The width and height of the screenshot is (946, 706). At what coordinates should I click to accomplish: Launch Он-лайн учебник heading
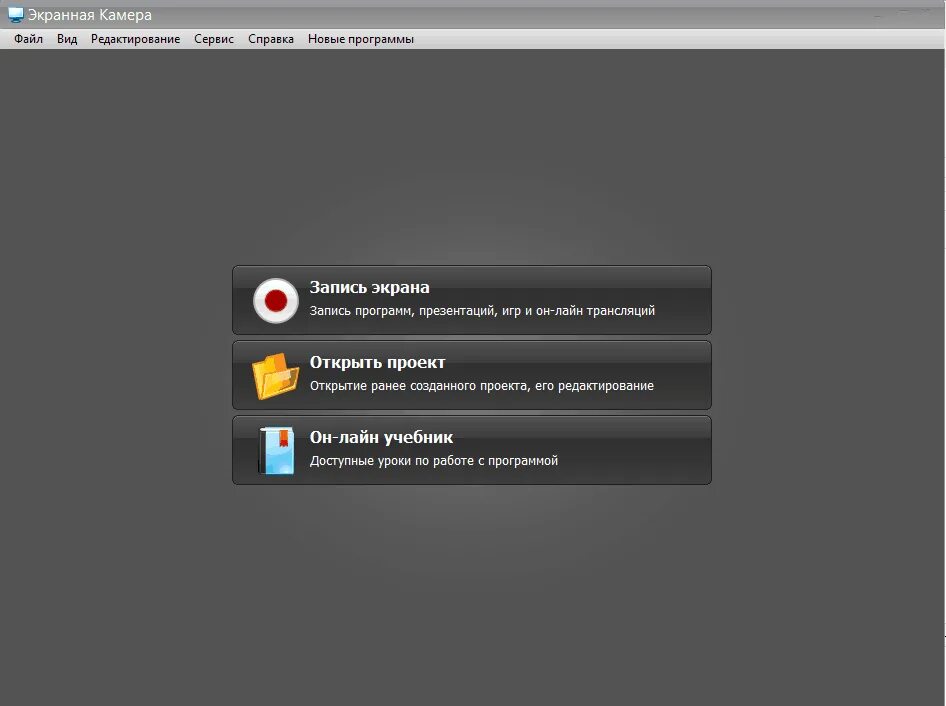[381, 437]
